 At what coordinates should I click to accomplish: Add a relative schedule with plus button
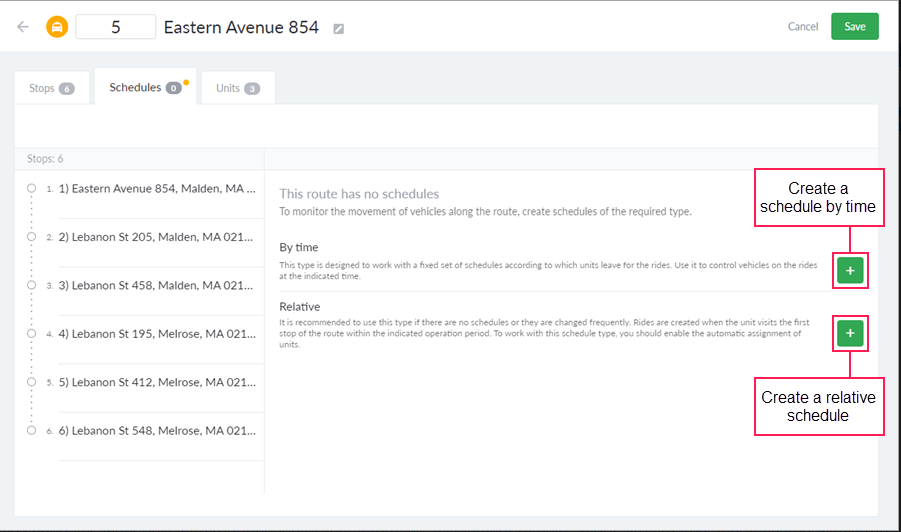(x=849, y=333)
